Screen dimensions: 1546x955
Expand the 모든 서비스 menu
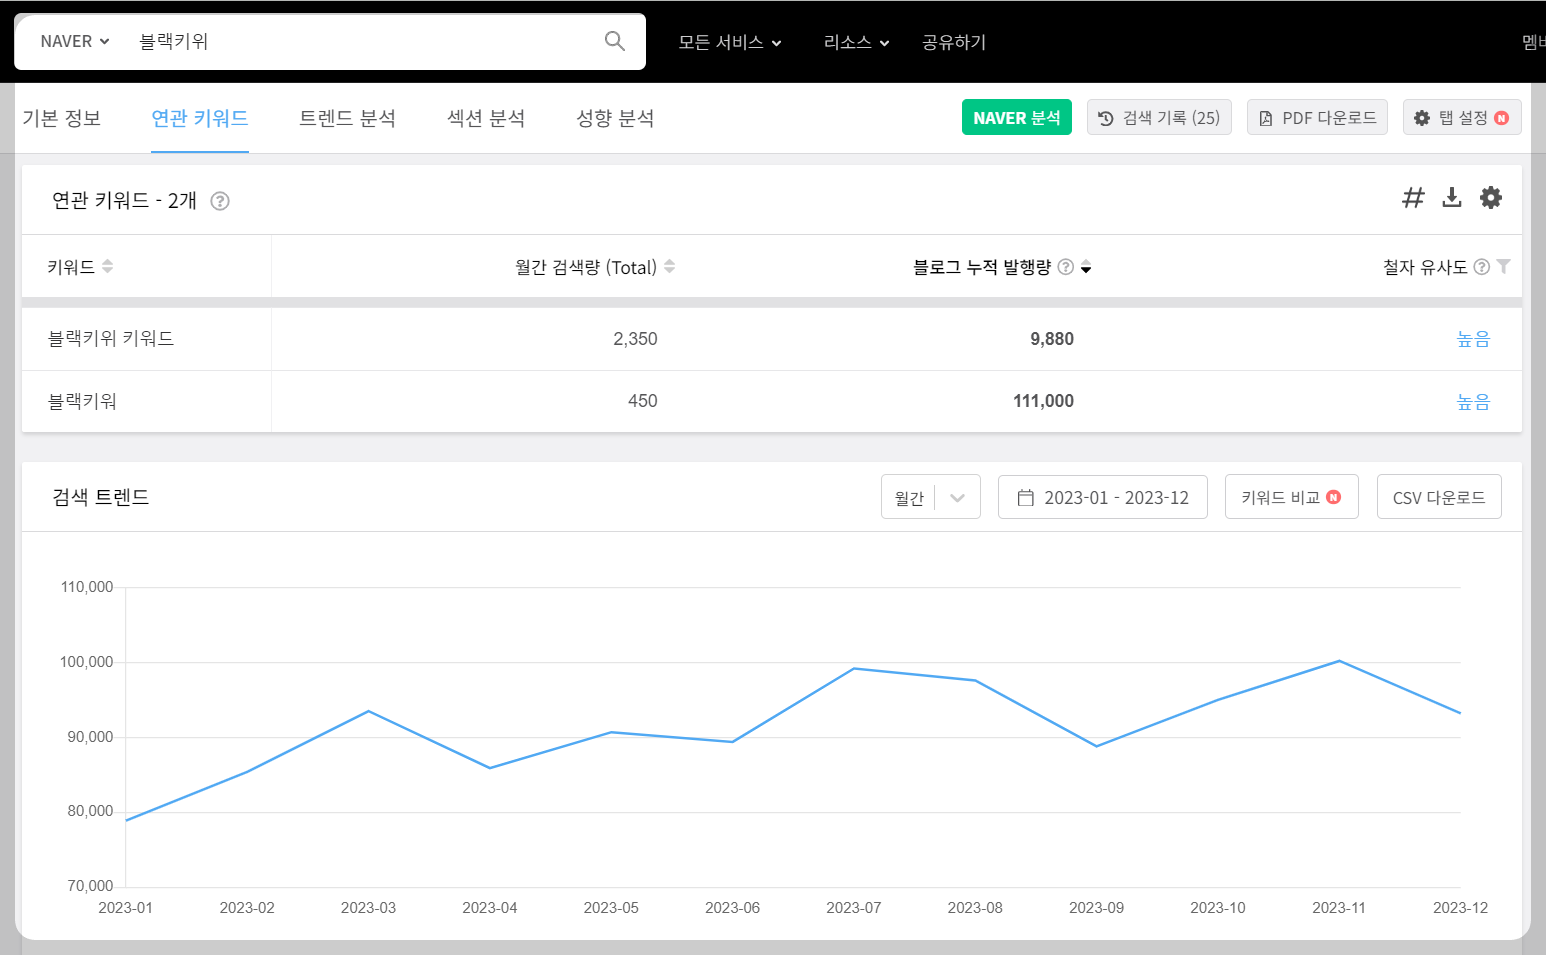coord(730,42)
